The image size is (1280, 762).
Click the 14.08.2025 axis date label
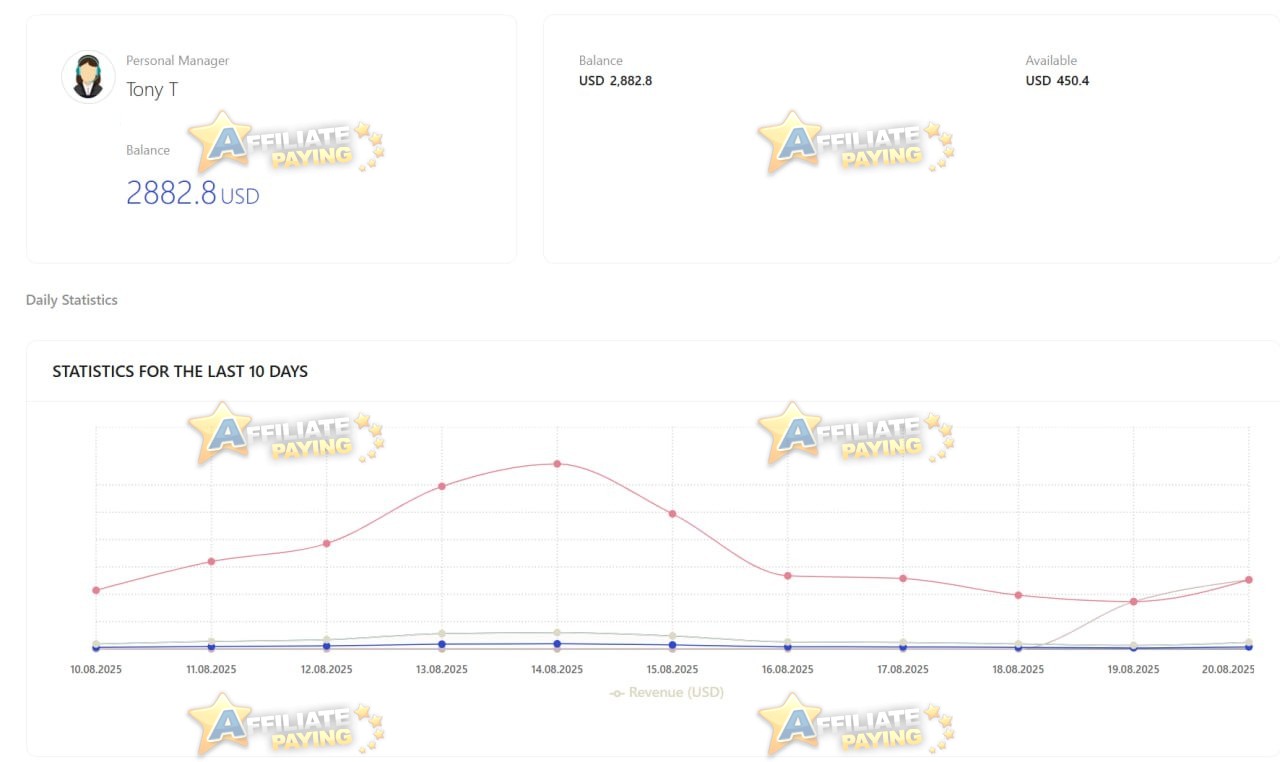pyautogui.click(x=557, y=670)
